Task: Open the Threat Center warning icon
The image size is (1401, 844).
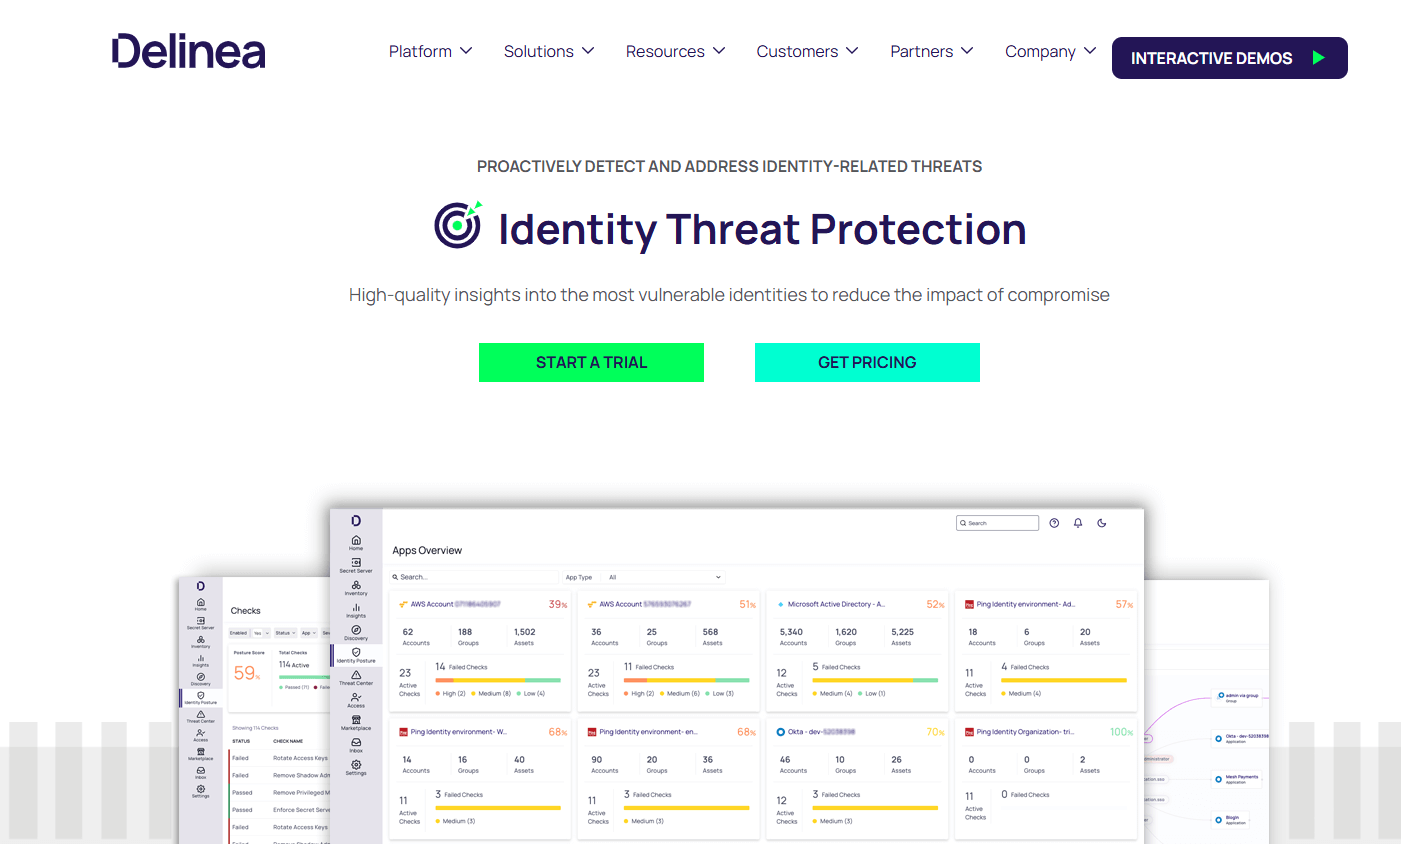Action: 356,675
